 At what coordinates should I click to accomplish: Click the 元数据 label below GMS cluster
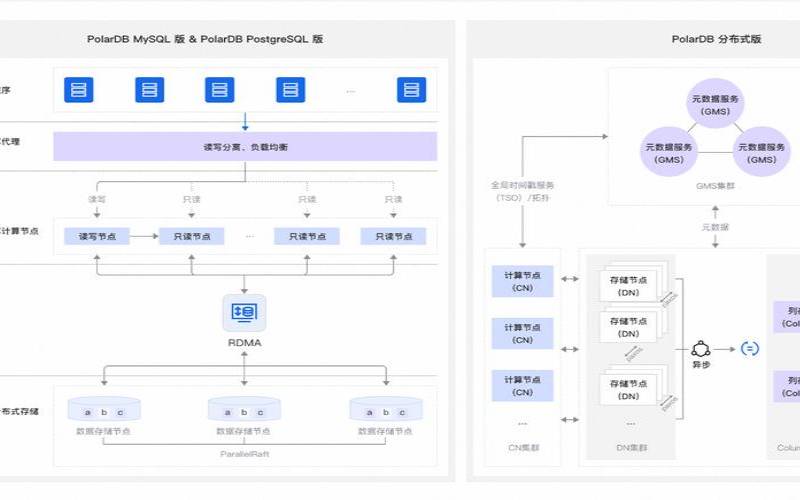715,227
